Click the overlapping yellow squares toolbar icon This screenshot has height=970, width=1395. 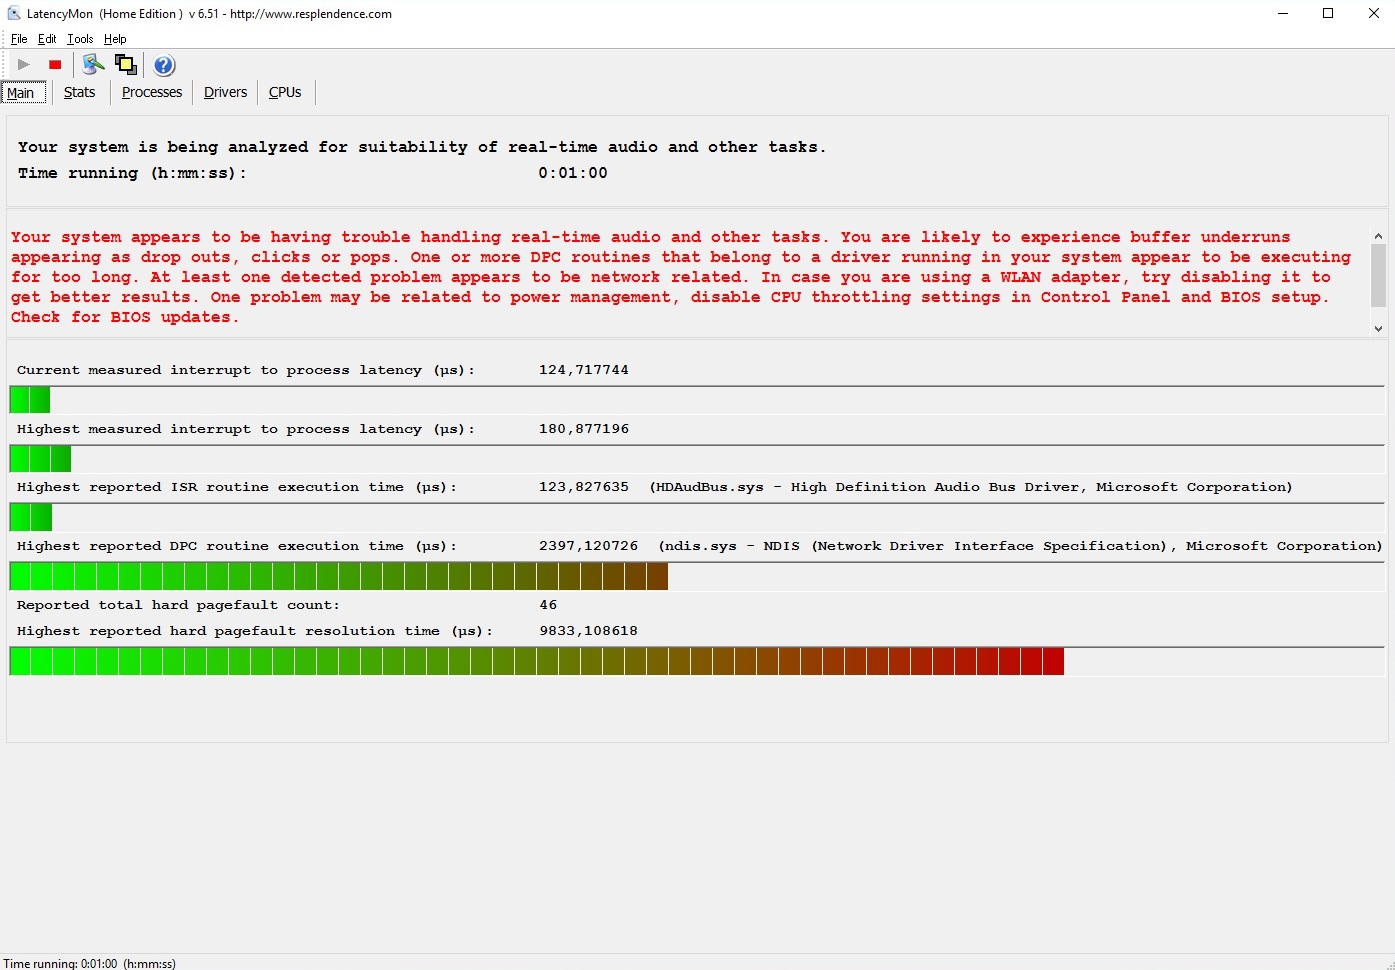126,65
